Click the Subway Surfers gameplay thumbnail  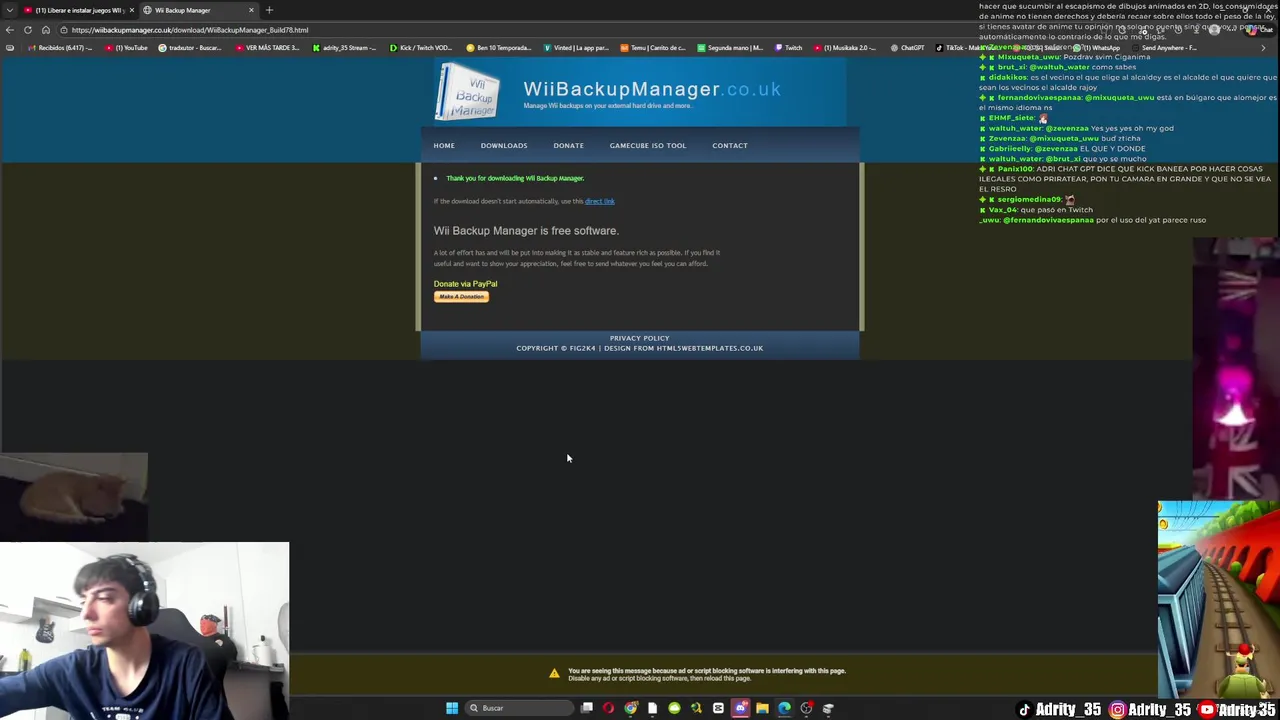pyautogui.click(x=1218, y=598)
